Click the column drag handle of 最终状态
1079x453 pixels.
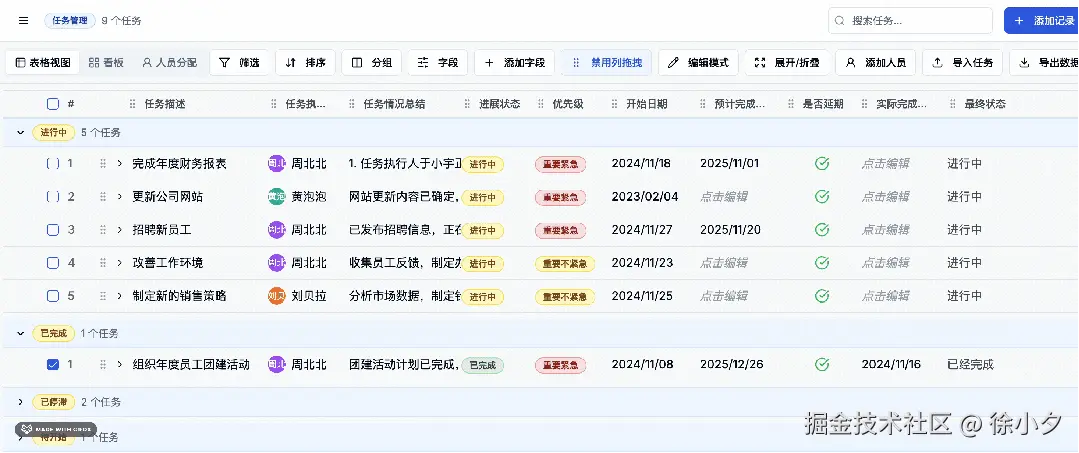(x=953, y=104)
